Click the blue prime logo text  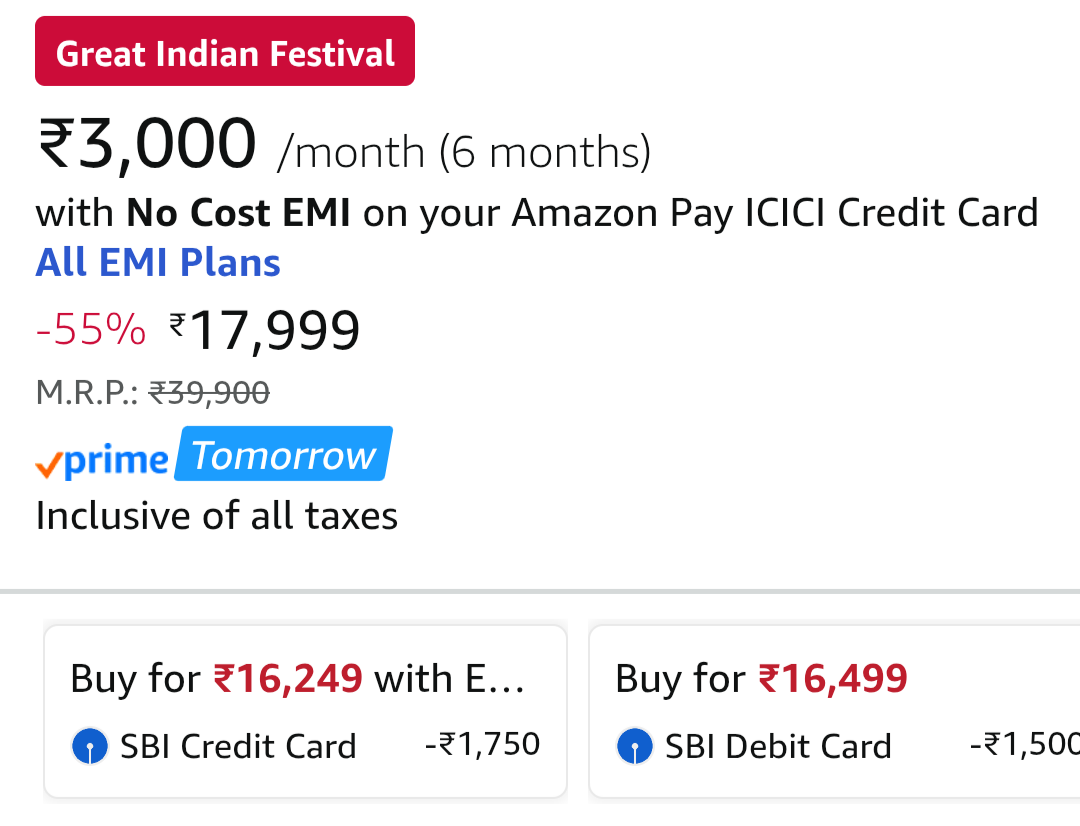(116, 460)
